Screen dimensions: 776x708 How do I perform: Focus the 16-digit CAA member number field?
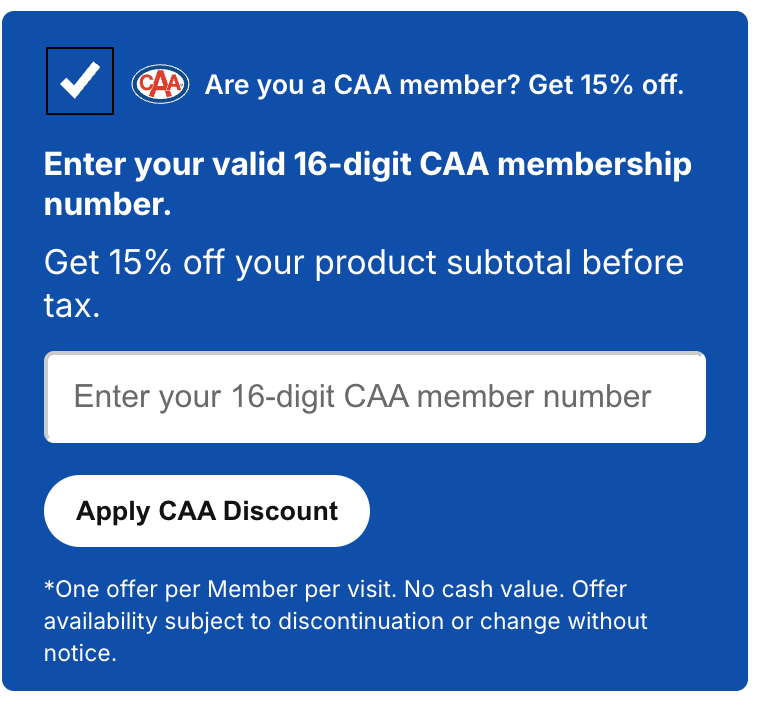(375, 397)
